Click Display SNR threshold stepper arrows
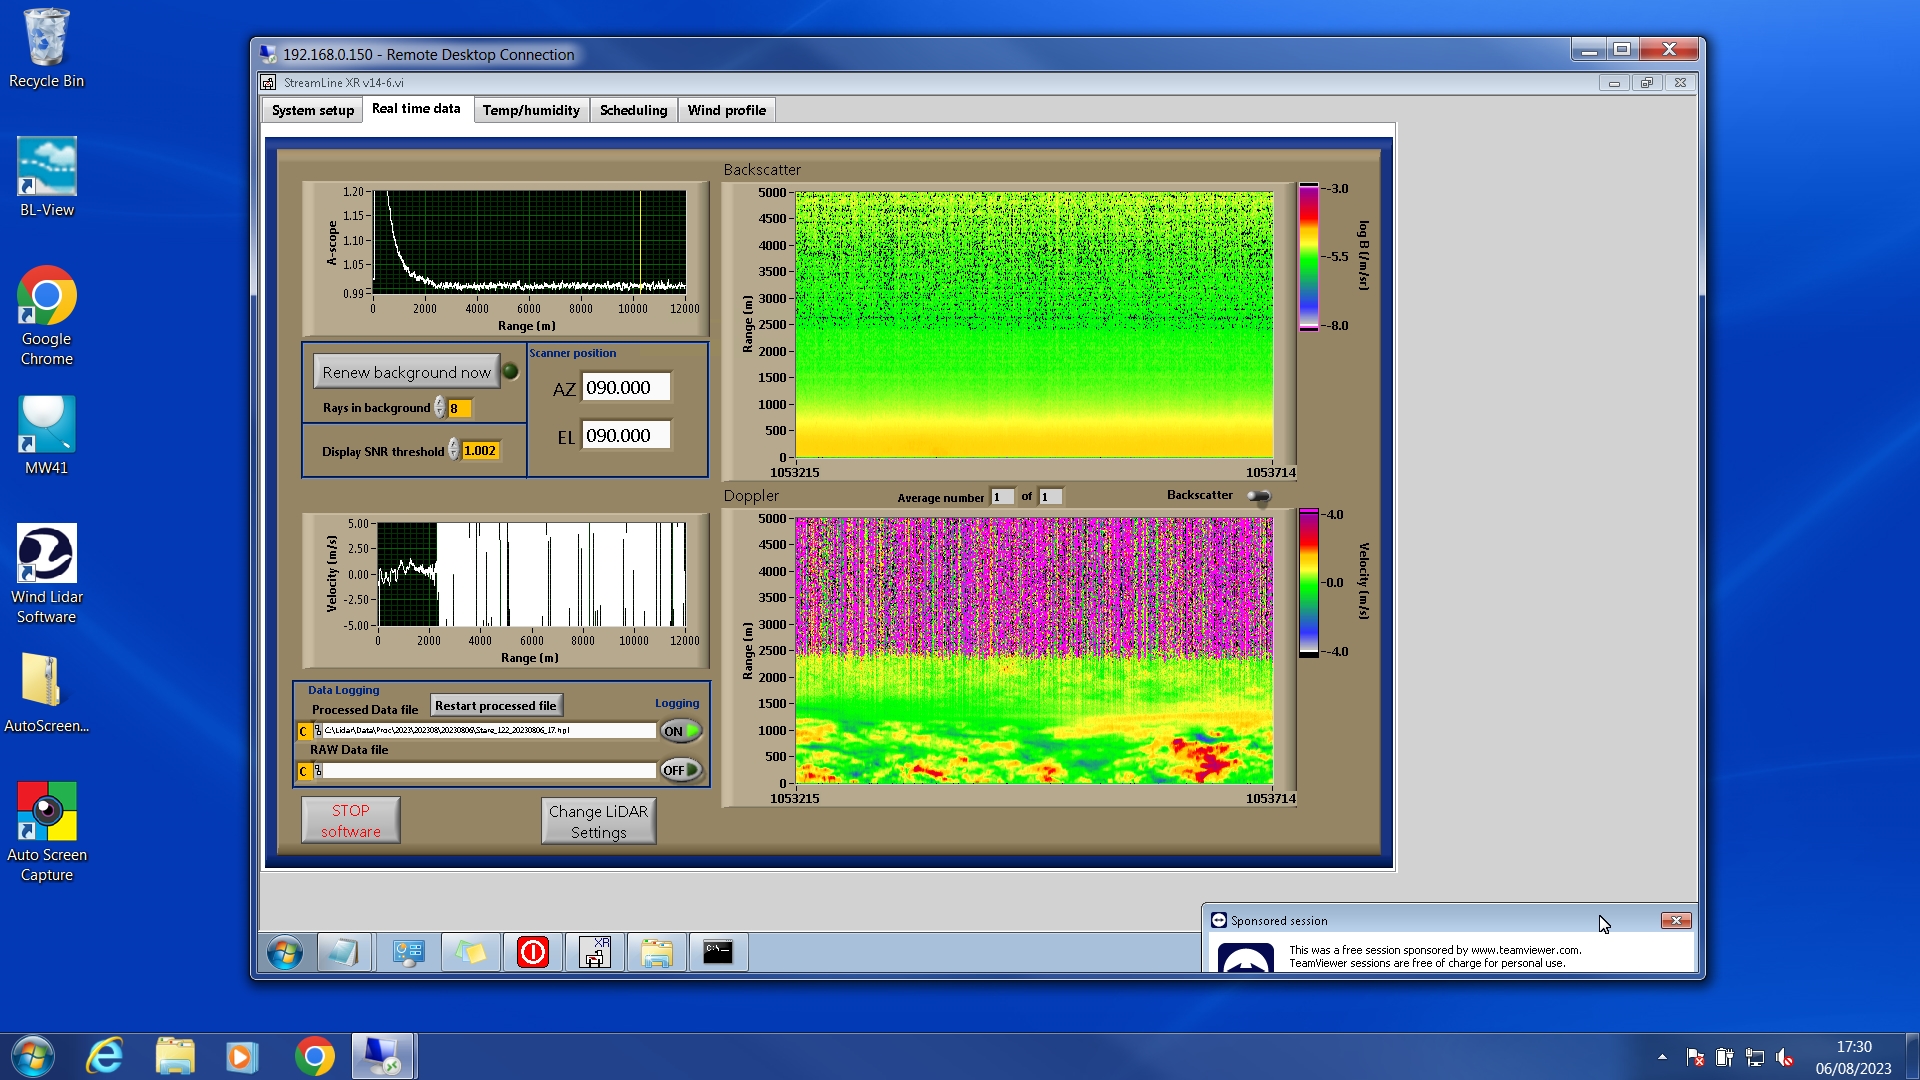Image resolution: width=1920 pixels, height=1080 pixels. click(453, 451)
